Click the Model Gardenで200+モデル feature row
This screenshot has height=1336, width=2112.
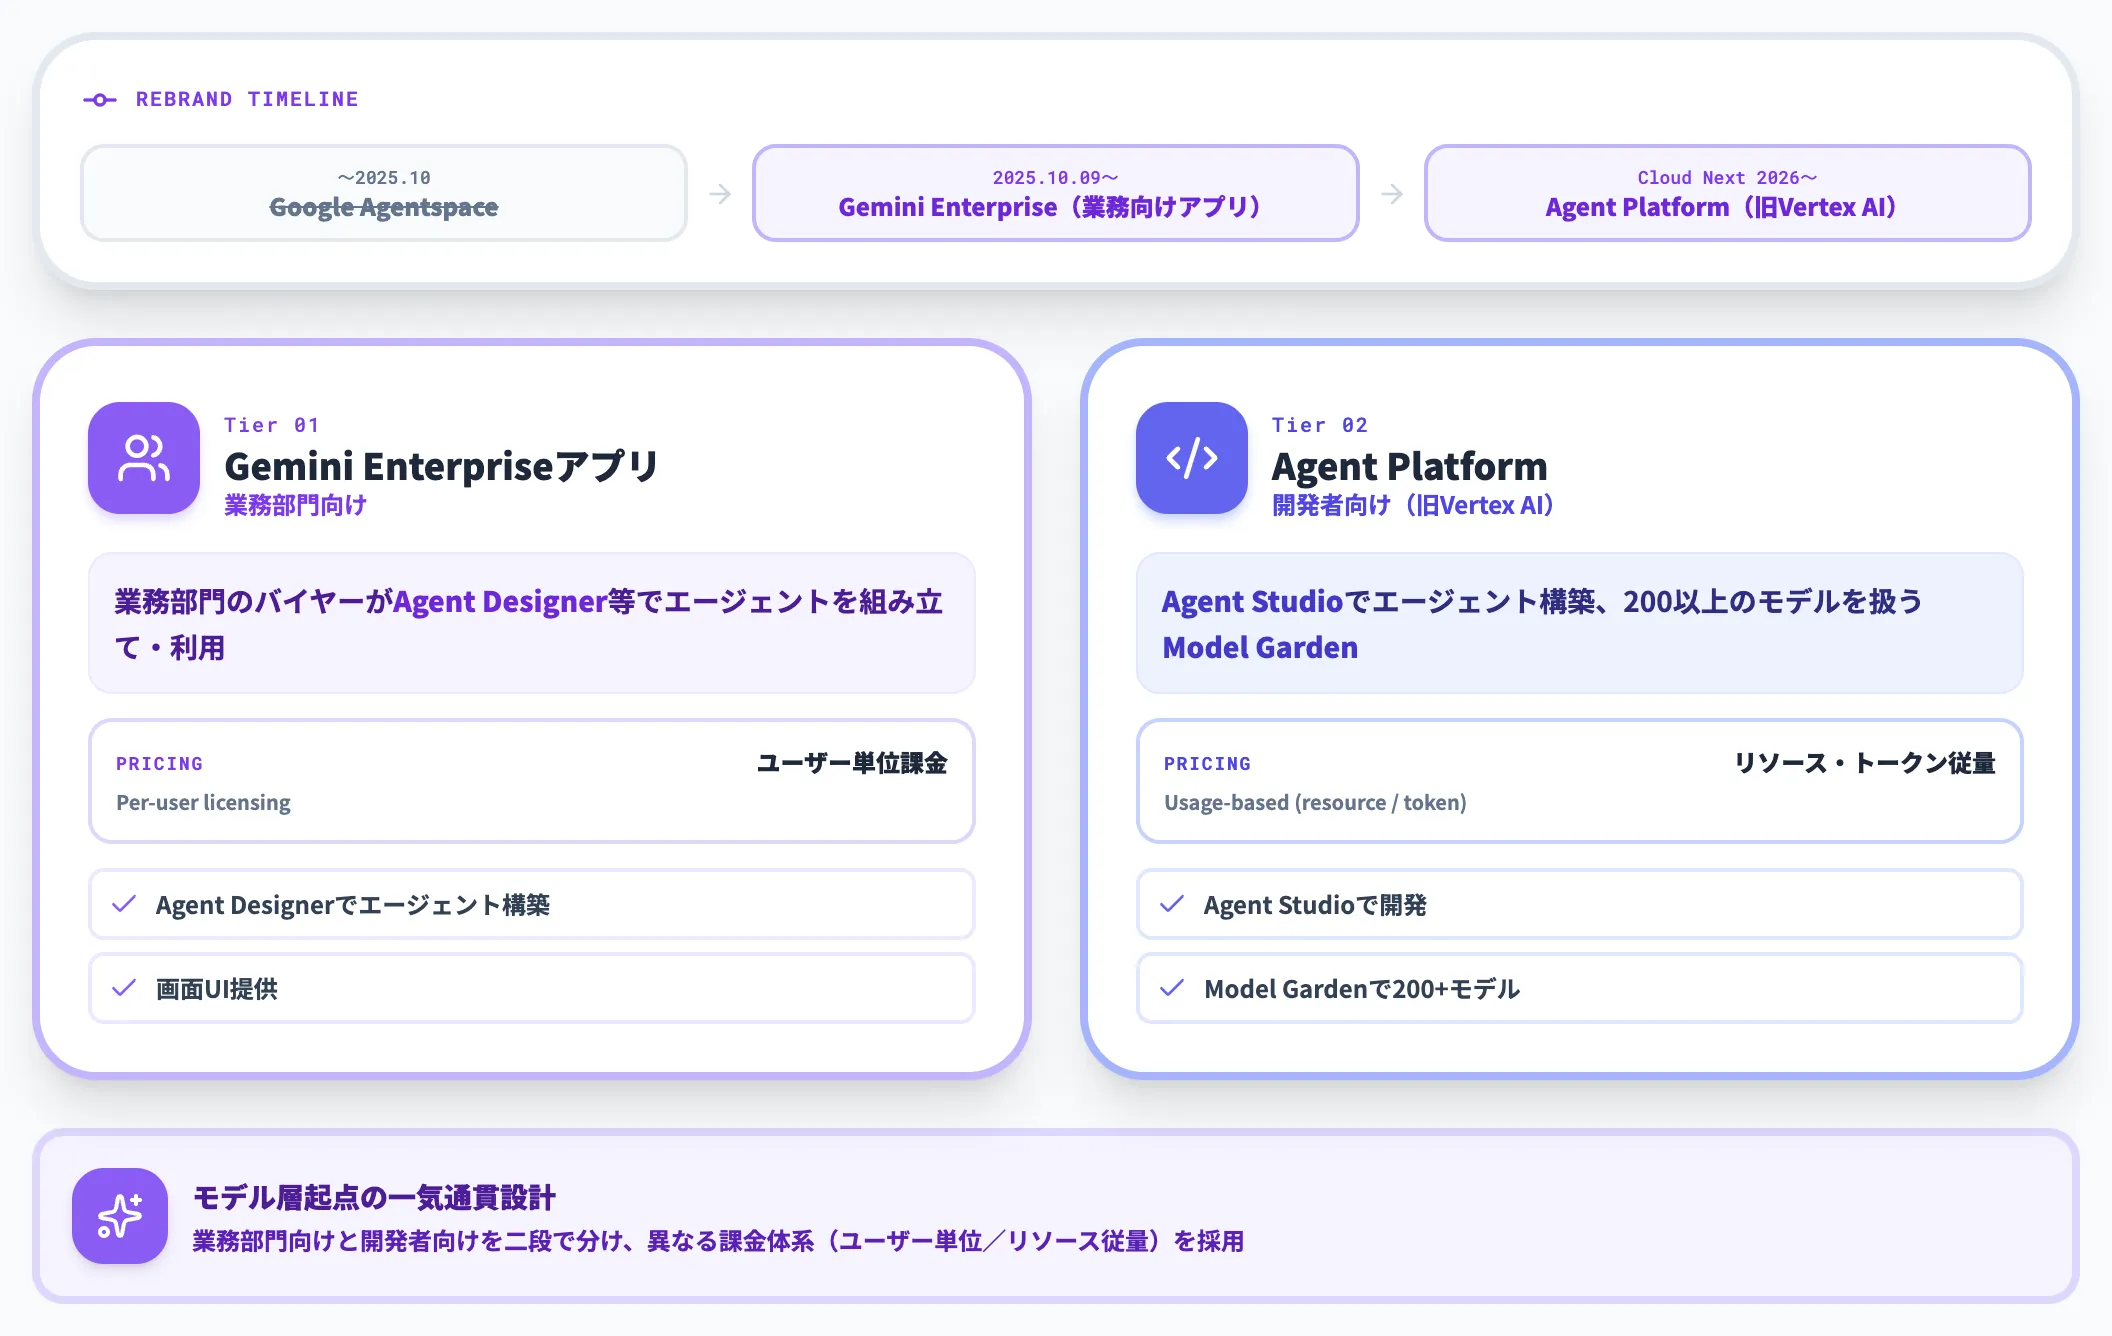coord(1580,988)
